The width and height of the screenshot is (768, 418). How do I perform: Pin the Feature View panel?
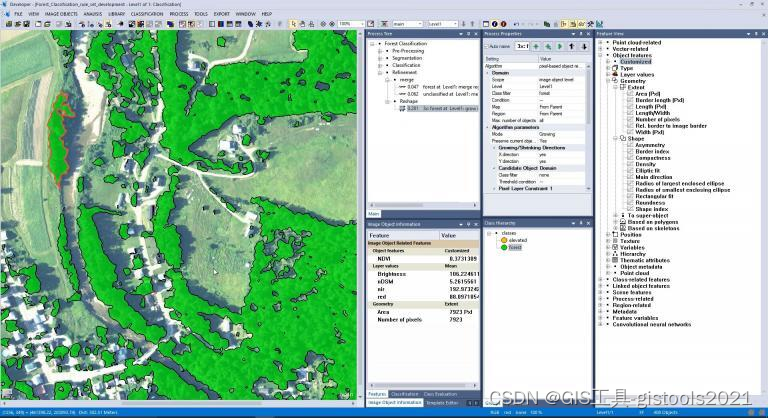click(x=756, y=34)
